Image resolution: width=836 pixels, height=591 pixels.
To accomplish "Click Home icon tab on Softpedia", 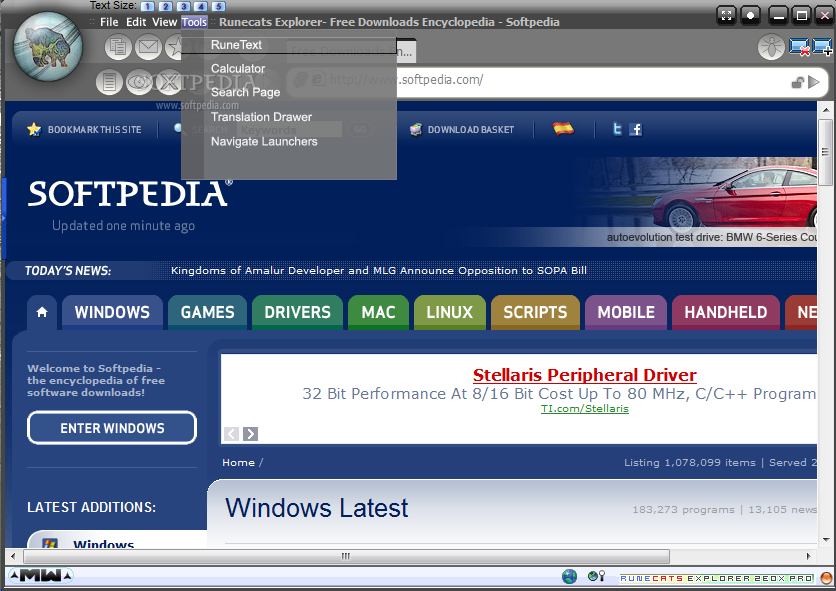I will tap(42, 312).
